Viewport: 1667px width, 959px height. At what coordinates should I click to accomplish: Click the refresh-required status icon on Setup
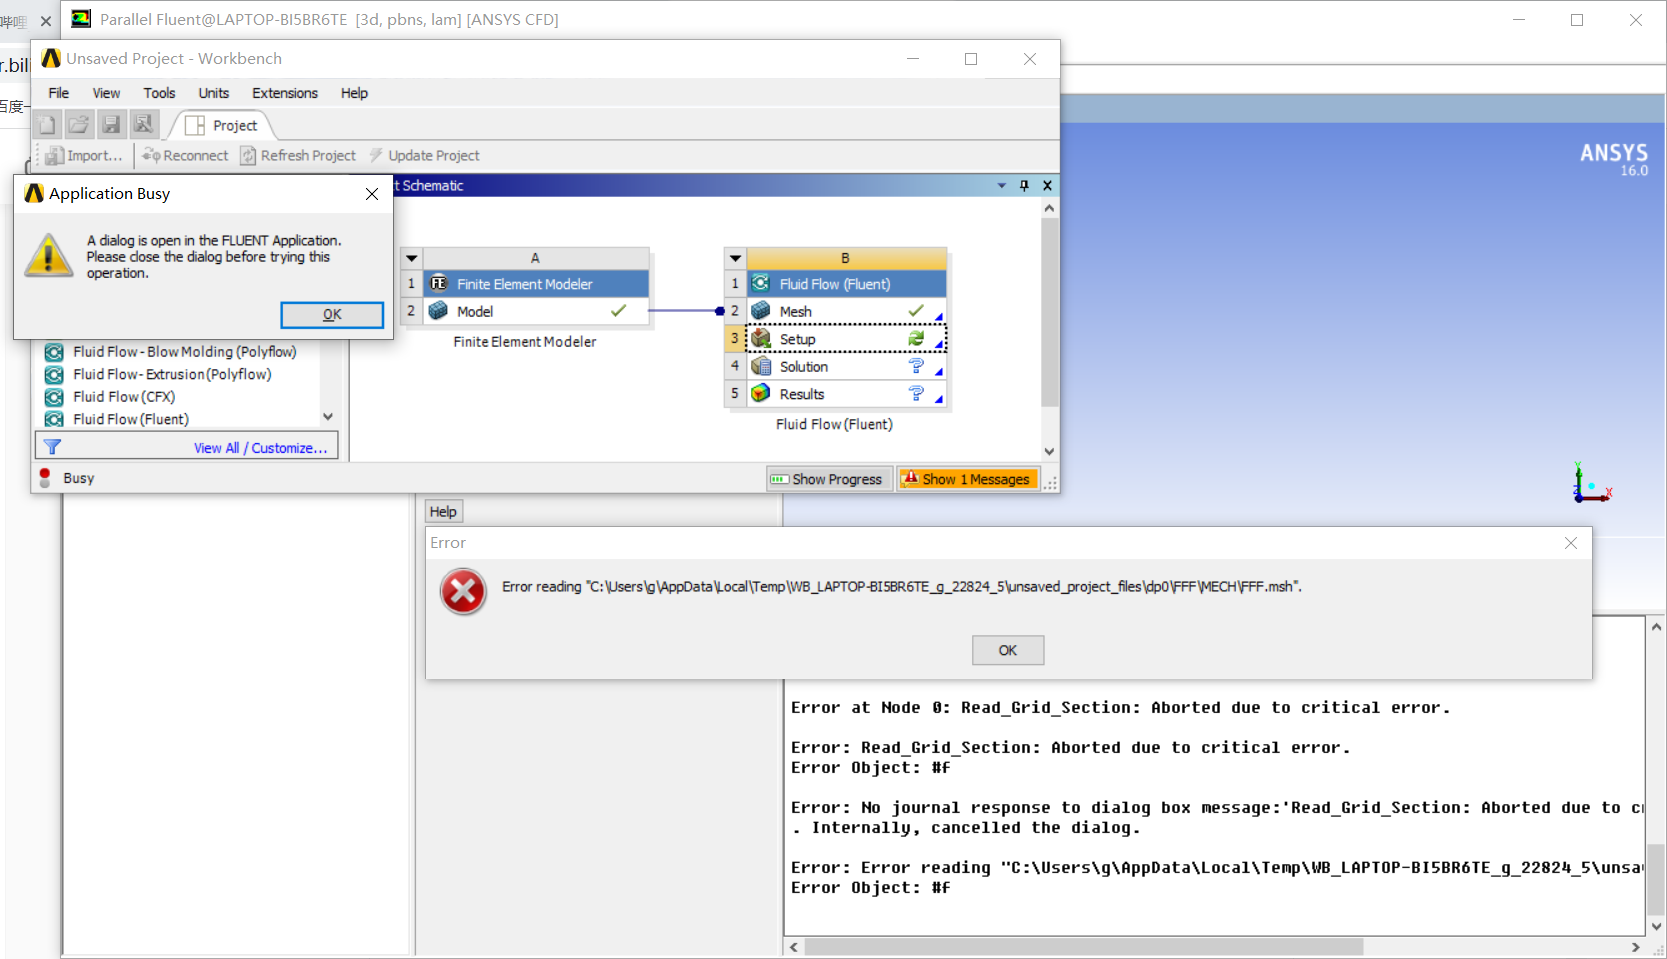[916, 339]
